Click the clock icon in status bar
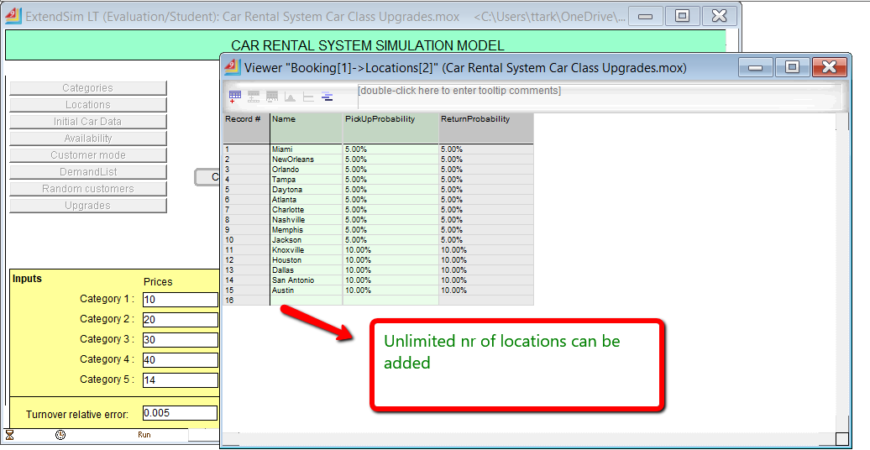Screen dimensions: 870x450 [x=60, y=435]
